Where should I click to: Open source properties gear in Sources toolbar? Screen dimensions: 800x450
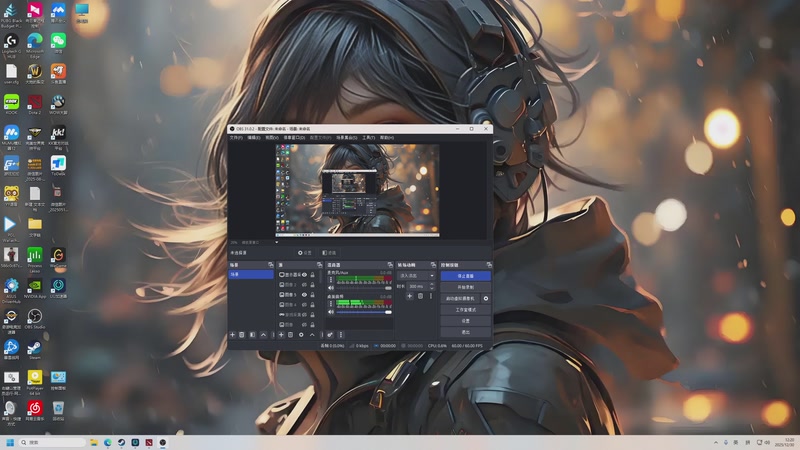[x=301, y=335]
